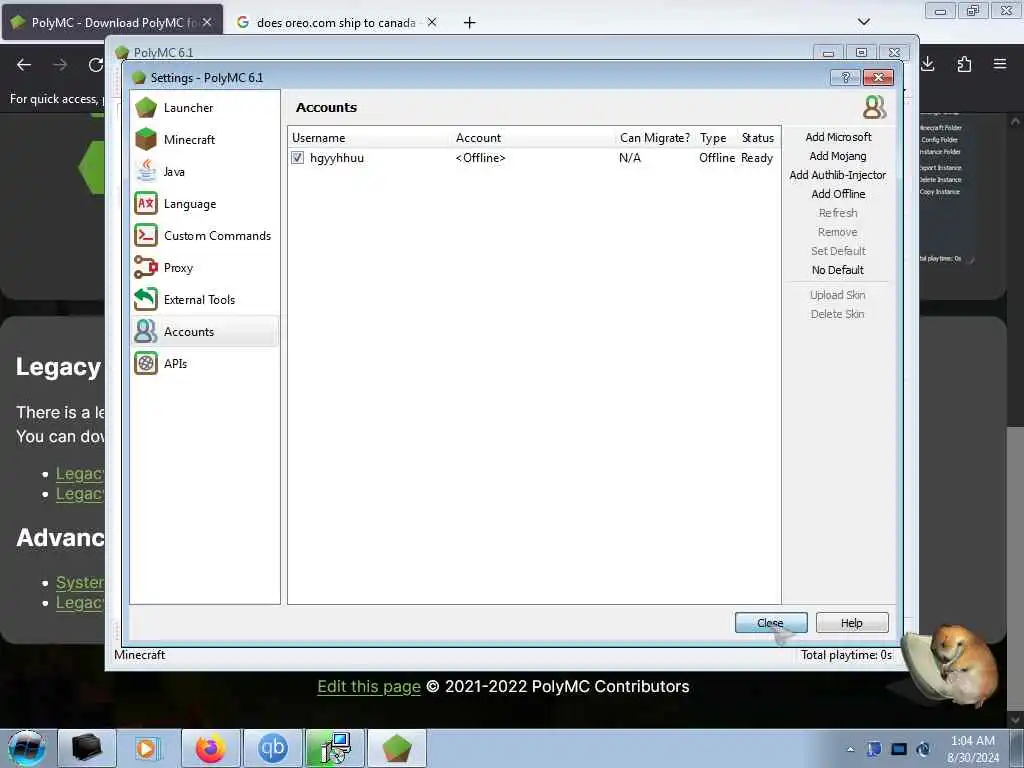1024x768 pixels.
Task: Open the browser hamburger menu
Action: coord(1000,64)
